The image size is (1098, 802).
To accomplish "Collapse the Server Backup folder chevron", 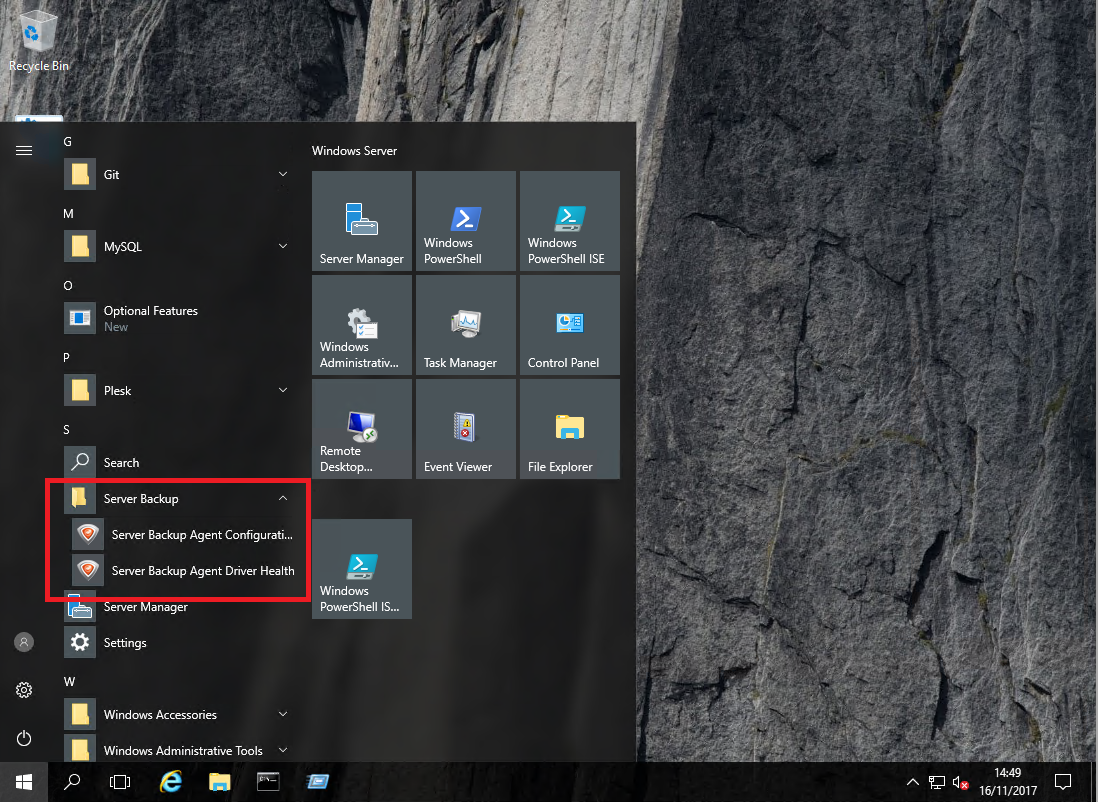I will click(x=283, y=498).
